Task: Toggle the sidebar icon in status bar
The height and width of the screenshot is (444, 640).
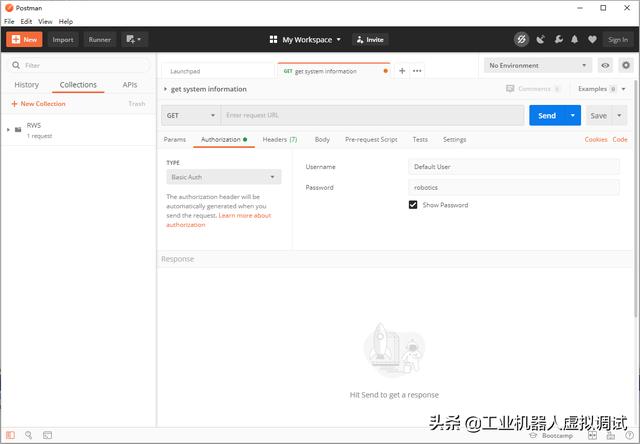Action: pos(10,435)
